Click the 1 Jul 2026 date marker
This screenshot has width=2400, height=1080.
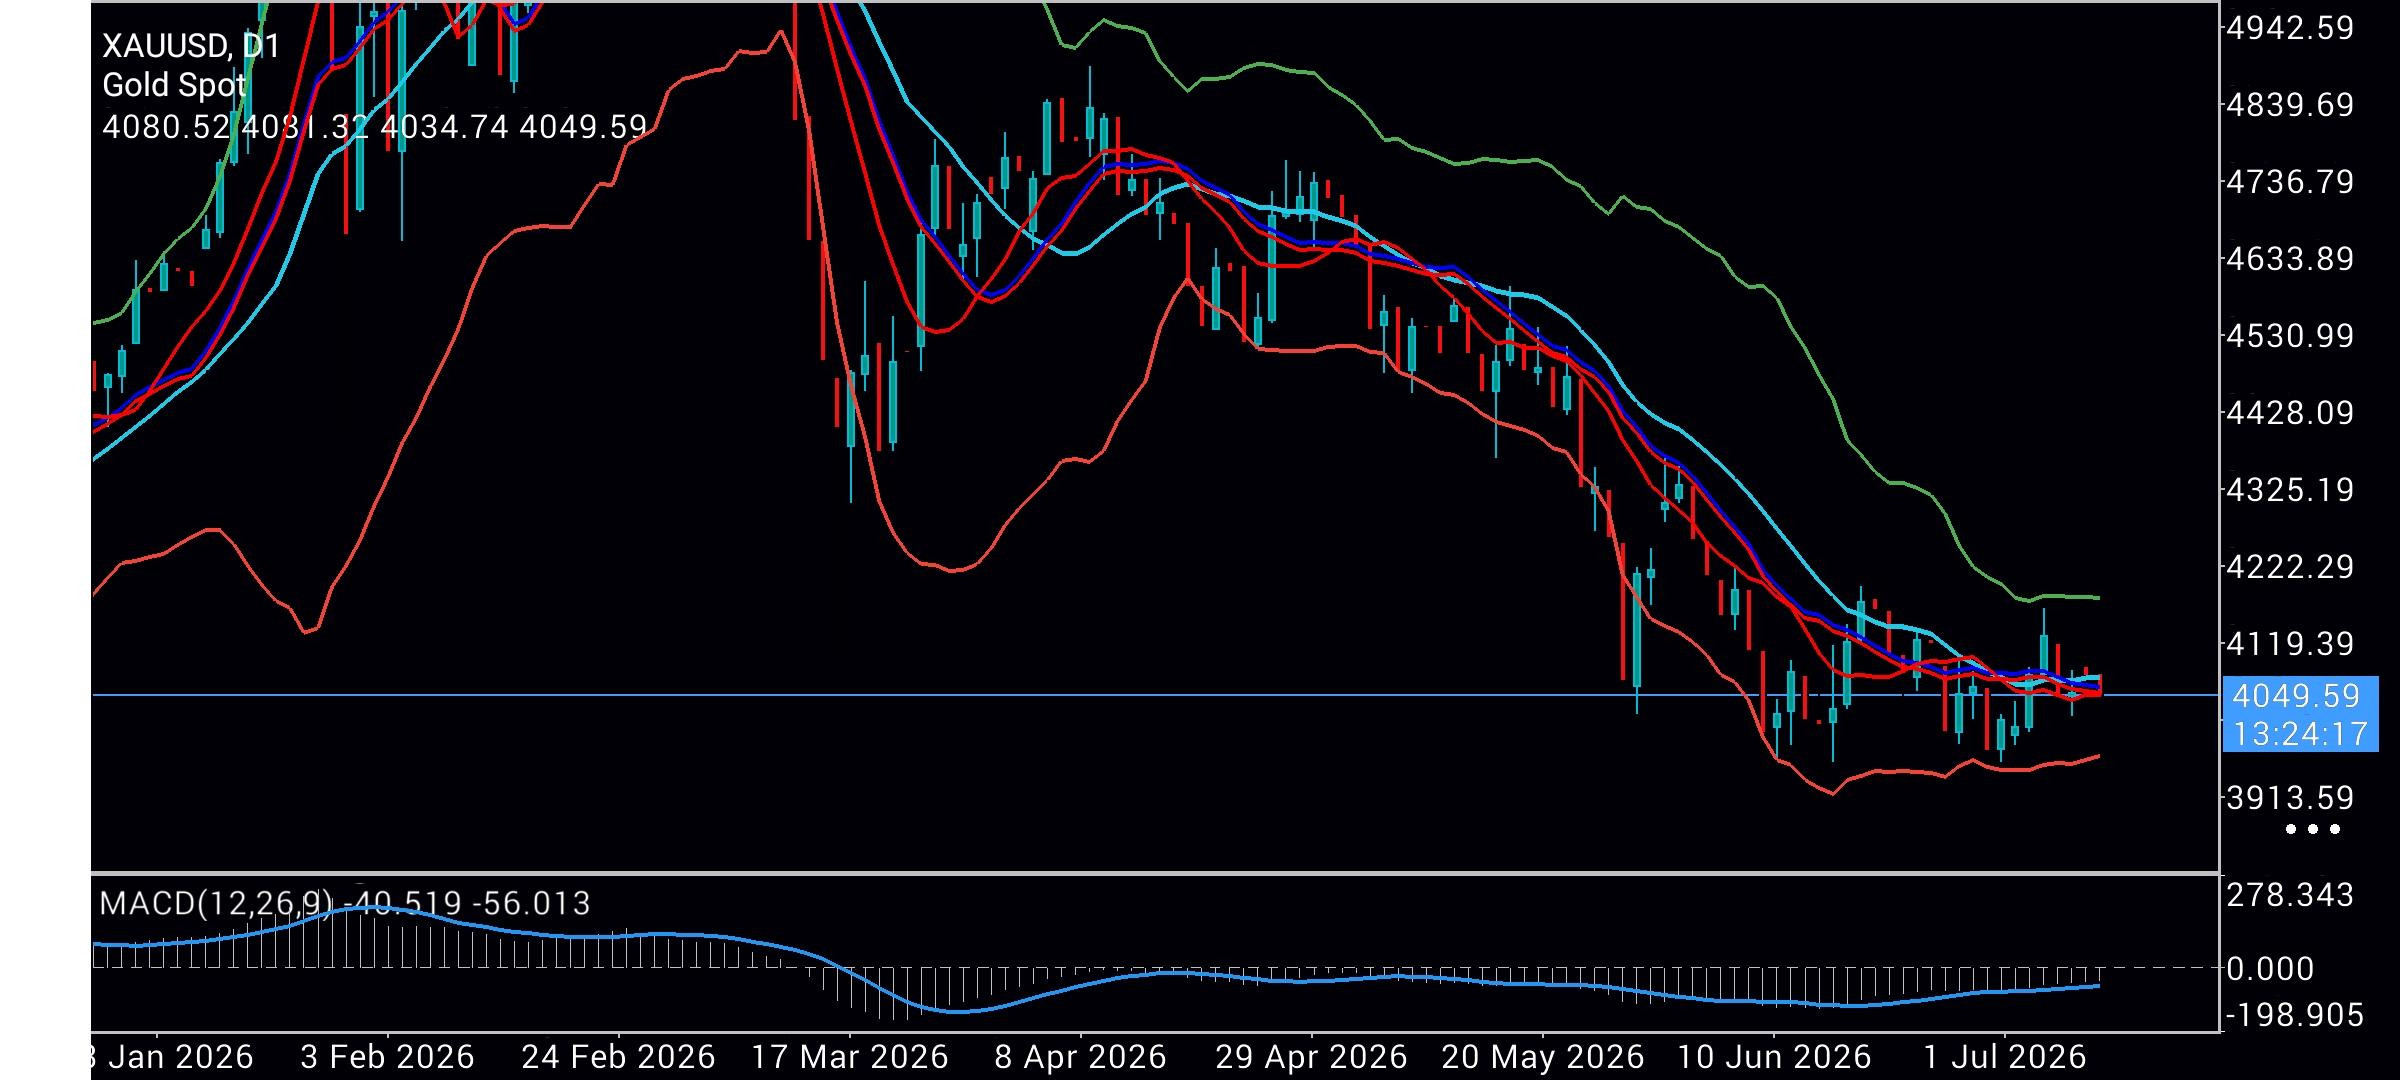2005,1057
